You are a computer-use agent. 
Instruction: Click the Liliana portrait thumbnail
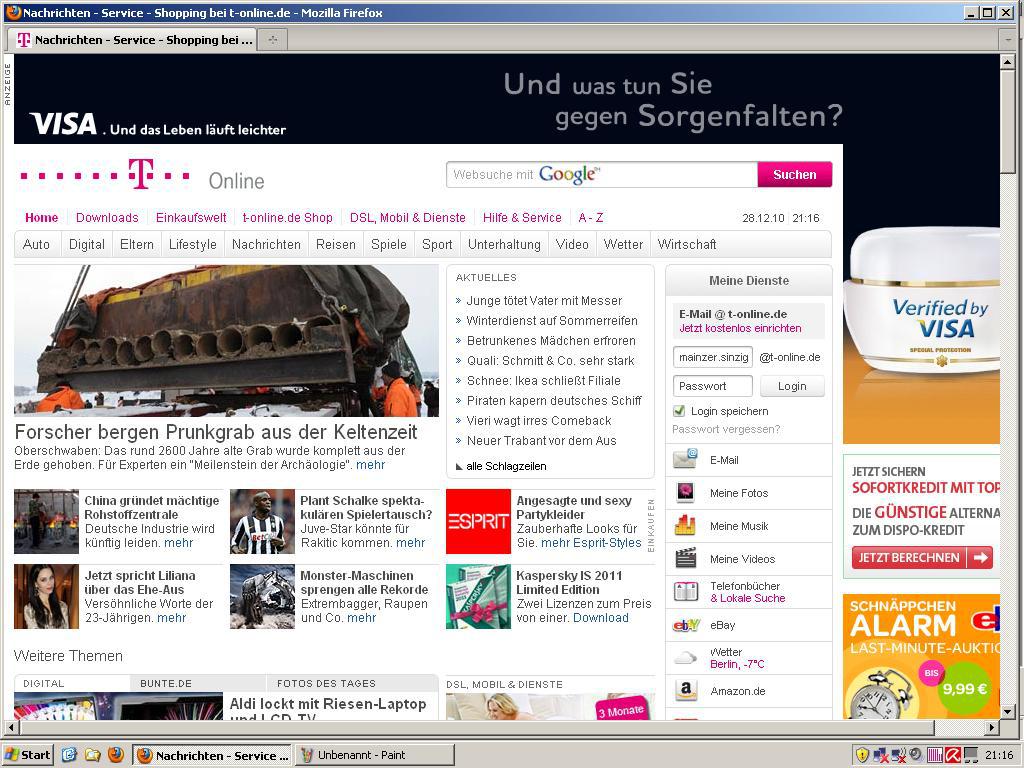tap(46, 596)
